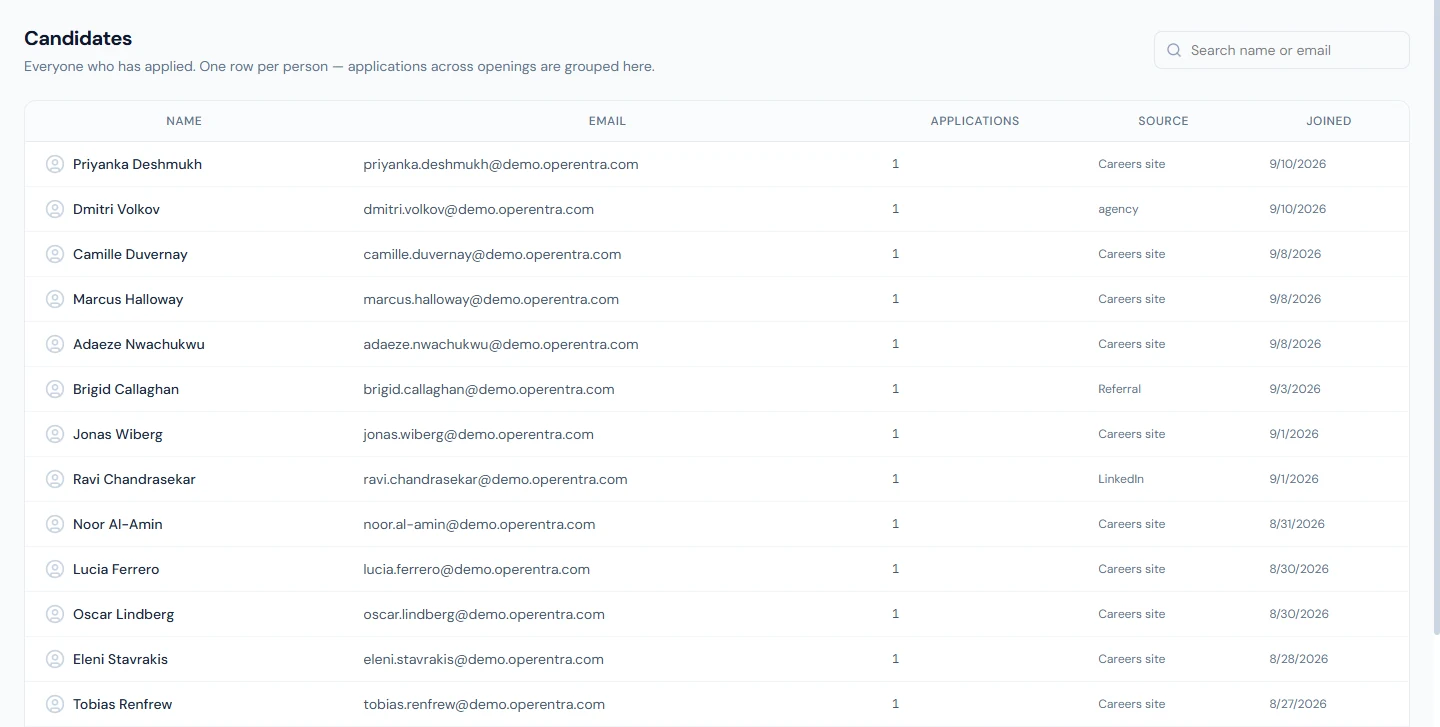Click email jonas.wiberg@demo.operentra.com
The height and width of the screenshot is (727, 1440).
[x=479, y=434]
